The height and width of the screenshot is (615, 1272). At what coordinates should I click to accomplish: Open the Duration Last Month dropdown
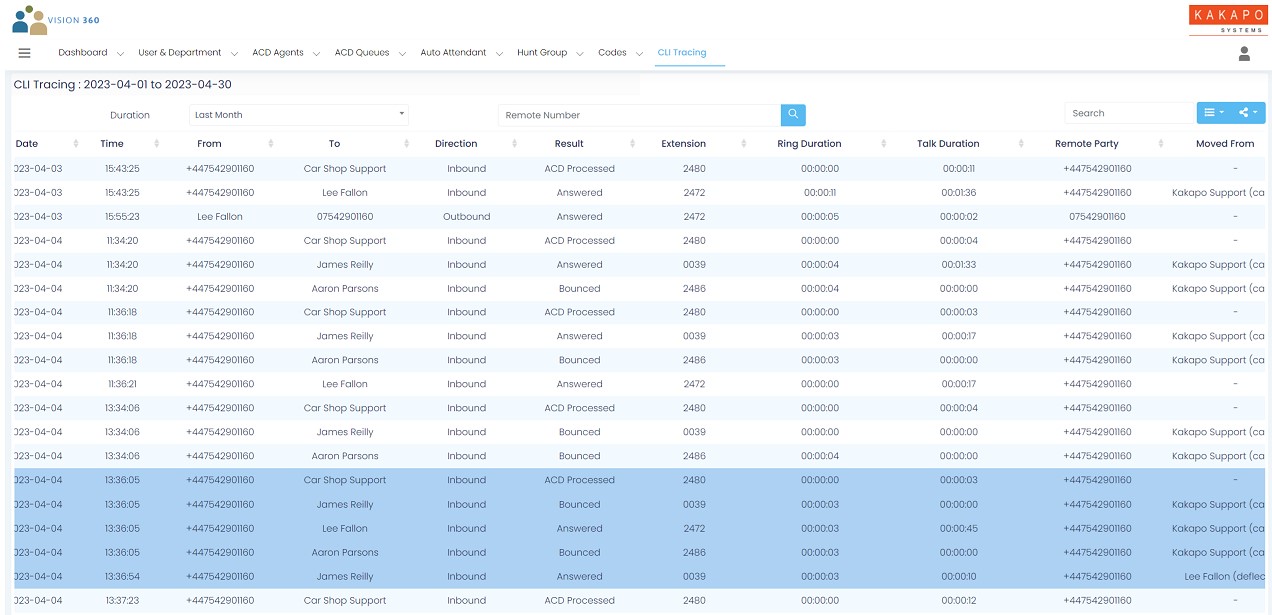[x=299, y=115]
